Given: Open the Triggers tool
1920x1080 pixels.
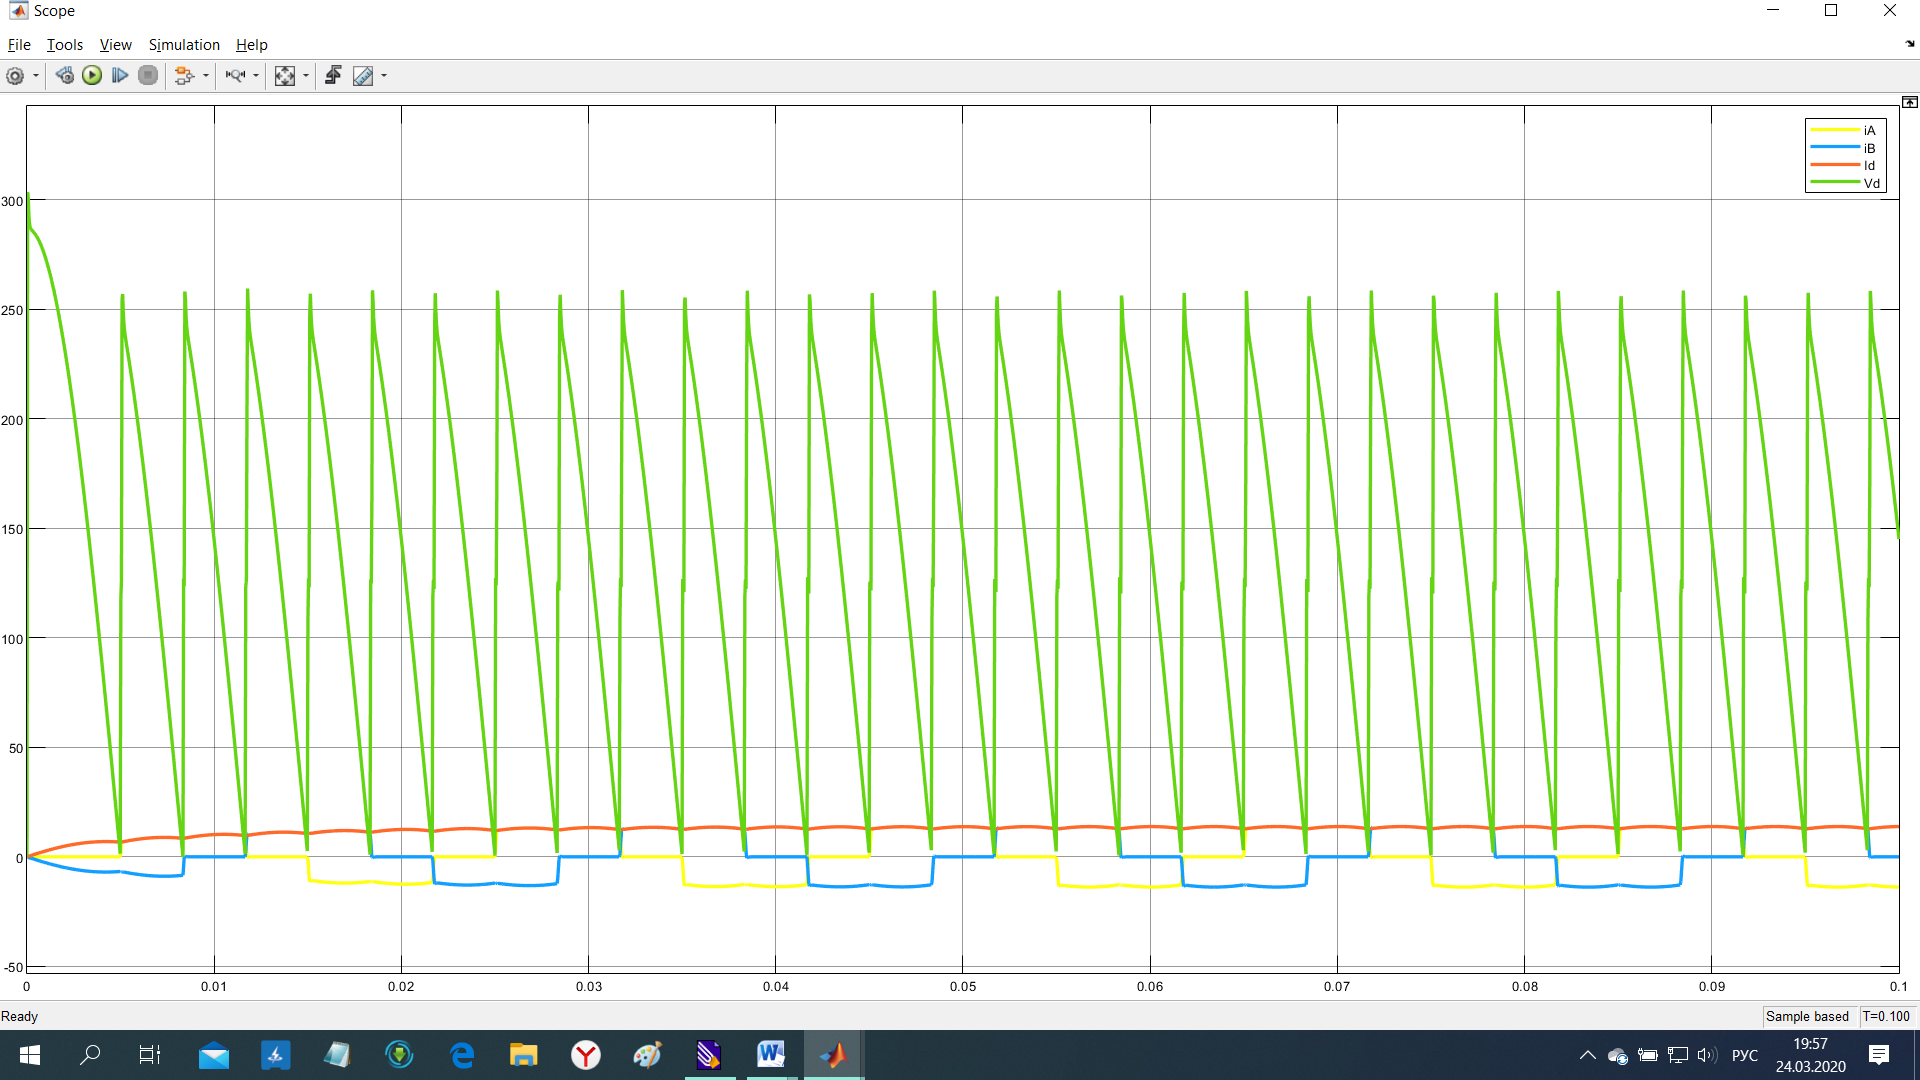Looking at the screenshot, I should coord(333,76).
